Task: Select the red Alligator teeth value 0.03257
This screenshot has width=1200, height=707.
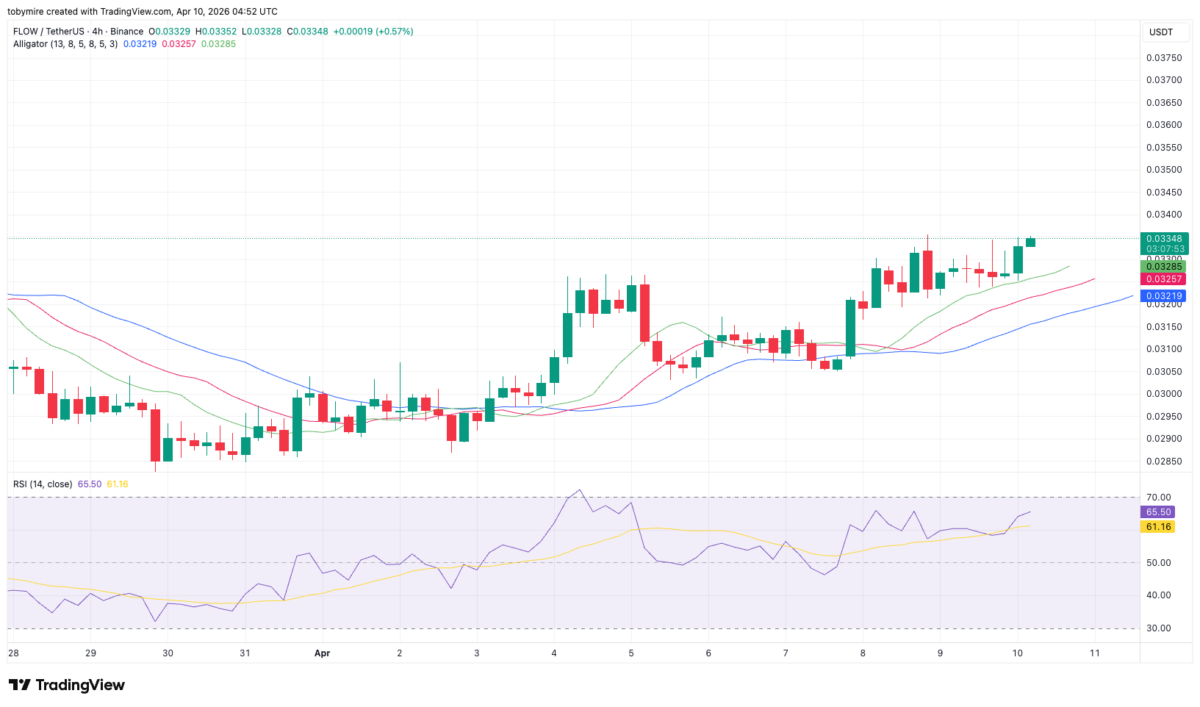Action: pyautogui.click(x=1164, y=280)
